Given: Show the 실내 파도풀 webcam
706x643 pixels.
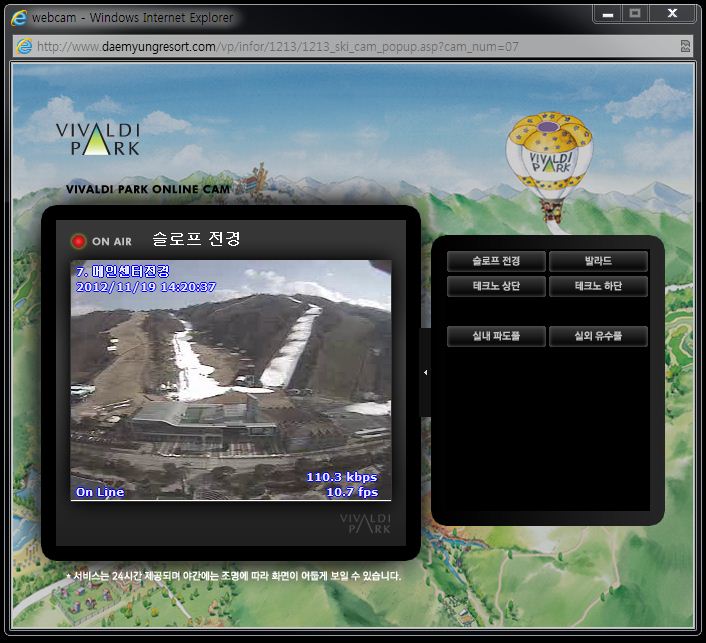Looking at the screenshot, I should (x=496, y=336).
